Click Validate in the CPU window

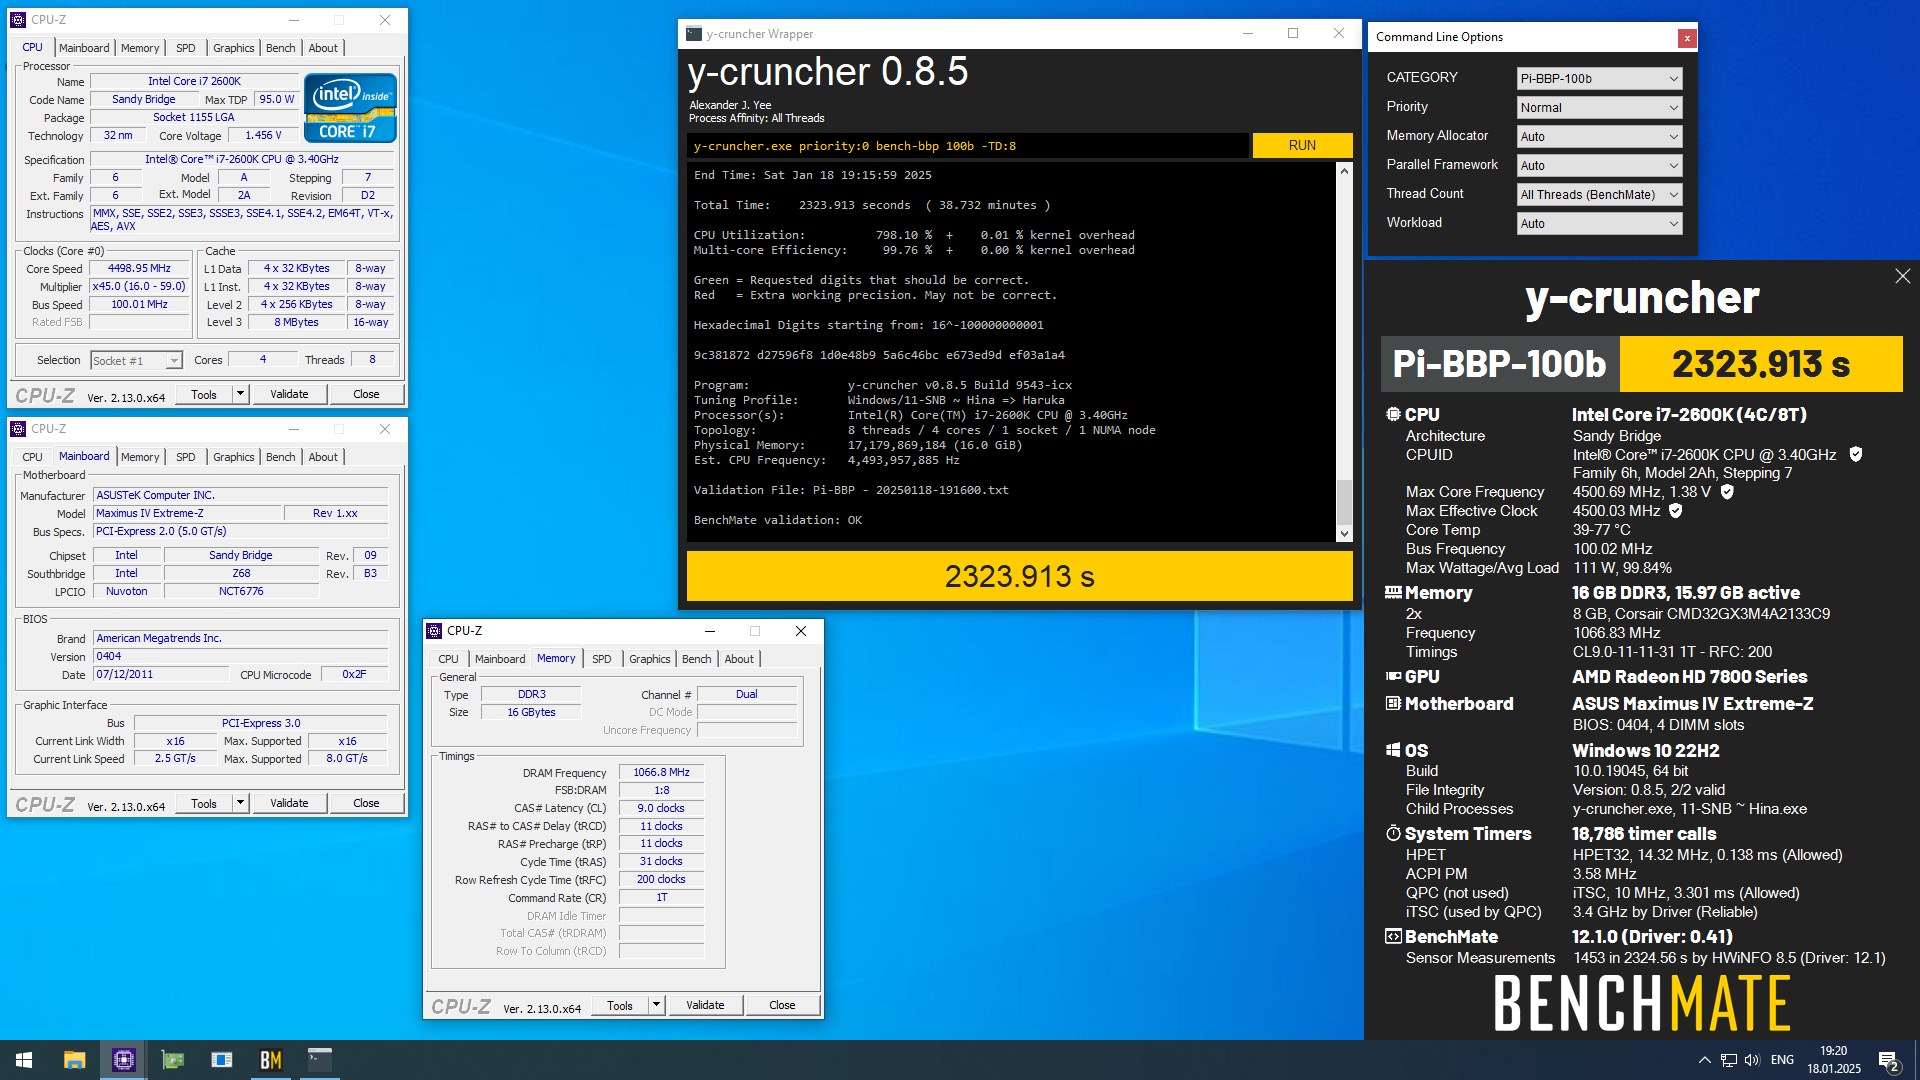pyautogui.click(x=289, y=394)
